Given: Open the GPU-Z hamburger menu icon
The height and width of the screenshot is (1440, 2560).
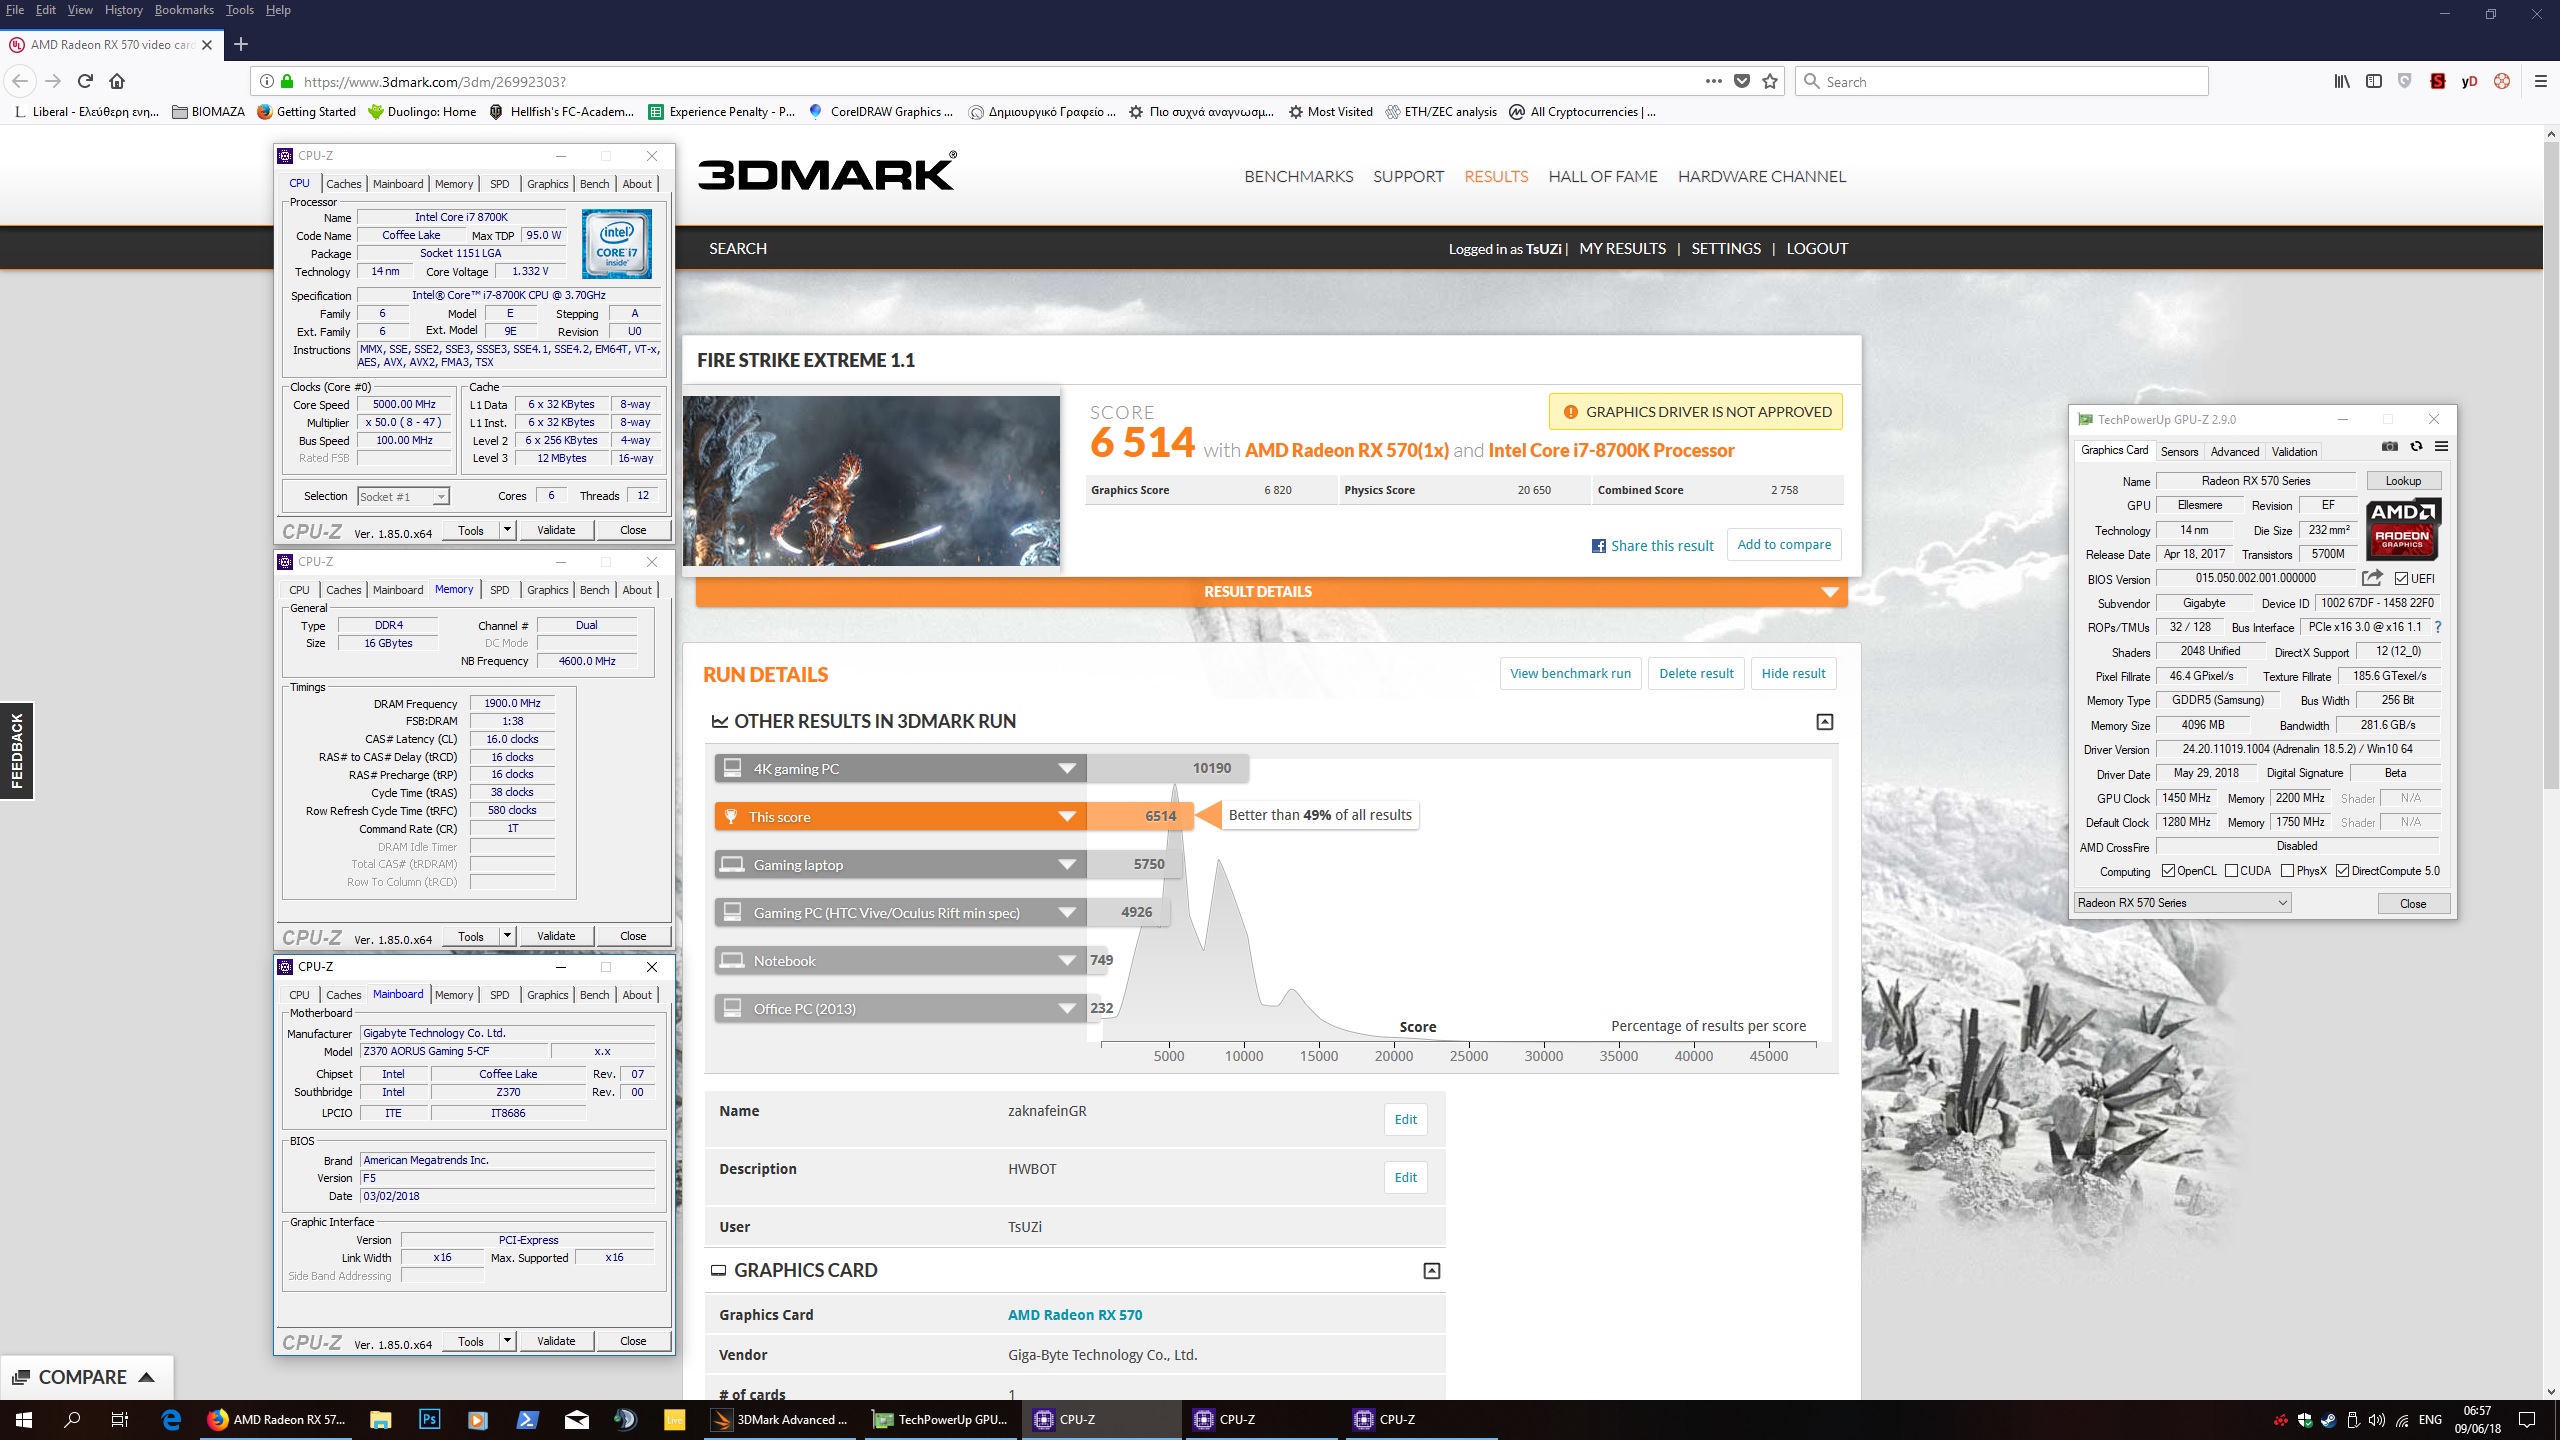Looking at the screenshot, I should [2441, 447].
